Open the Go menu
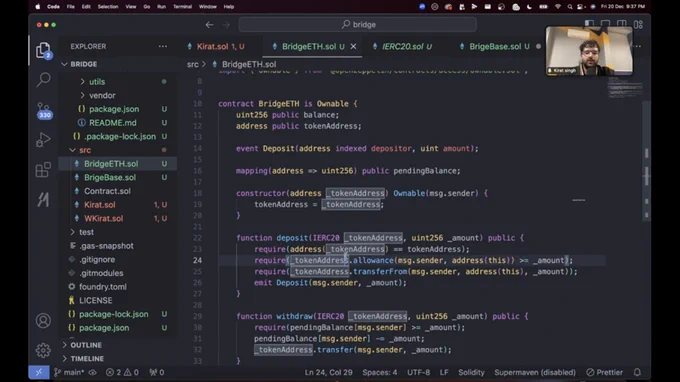Screen dimensions: 680x382 pyautogui.click(x=147, y=7)
